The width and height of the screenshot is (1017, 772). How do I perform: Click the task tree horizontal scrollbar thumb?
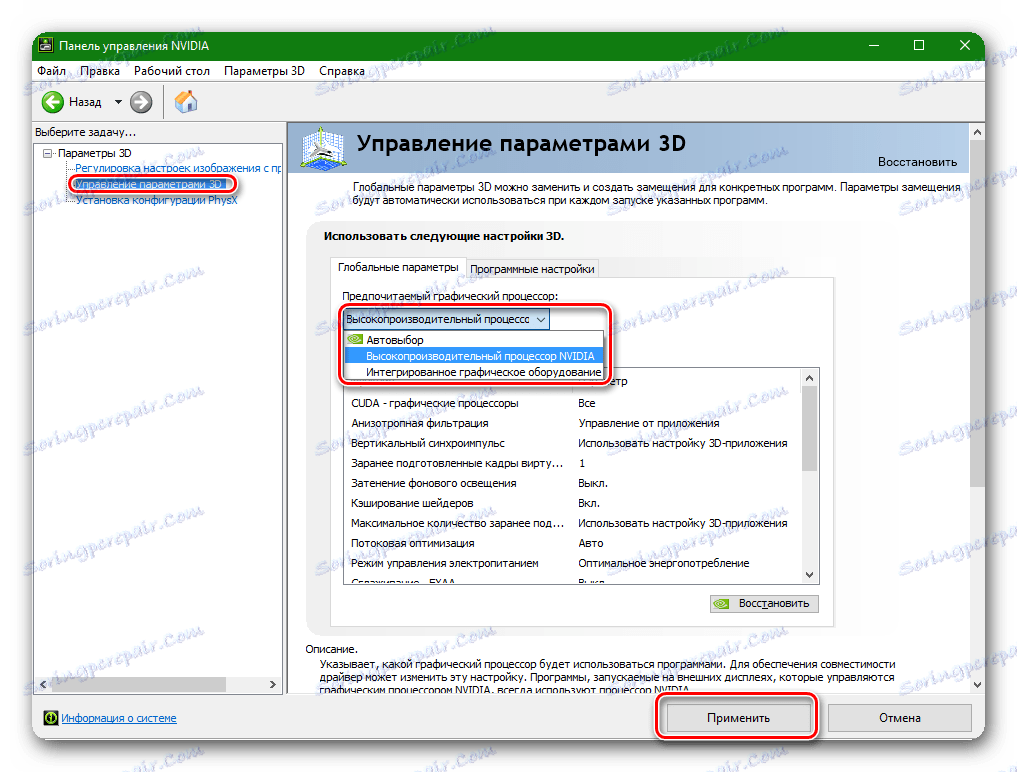click(x=138, y=684)
